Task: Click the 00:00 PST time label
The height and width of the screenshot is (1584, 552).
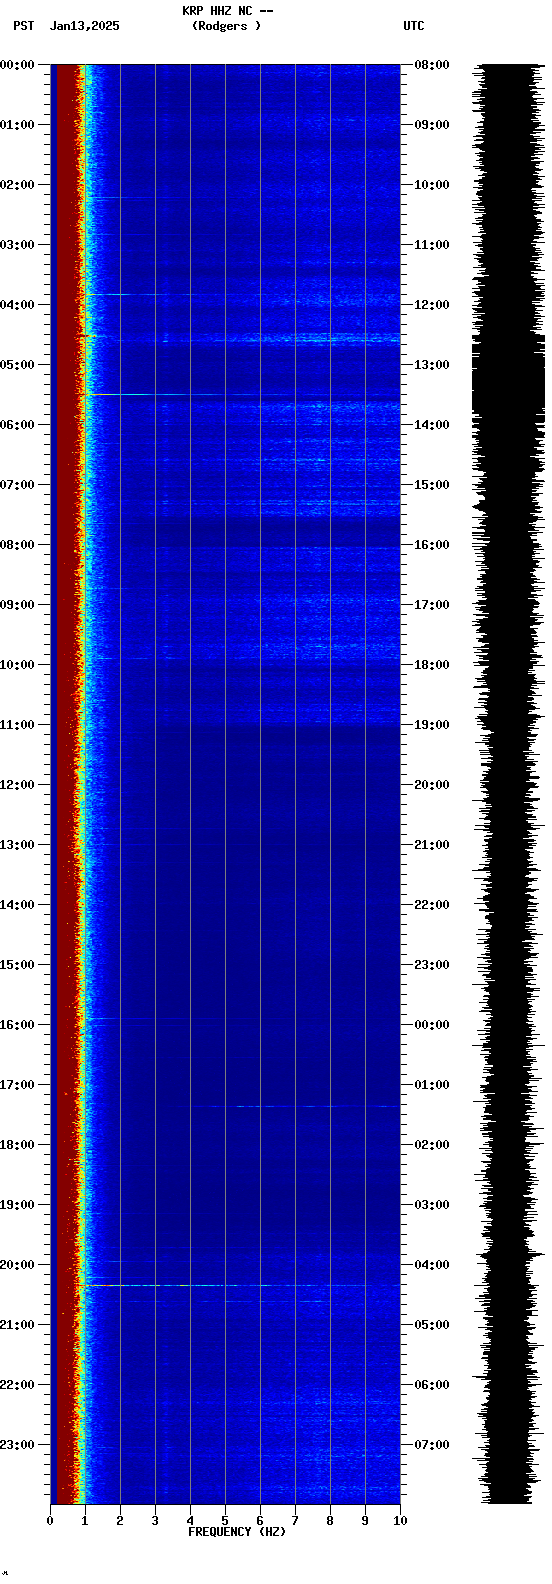Action: point(18,65)
